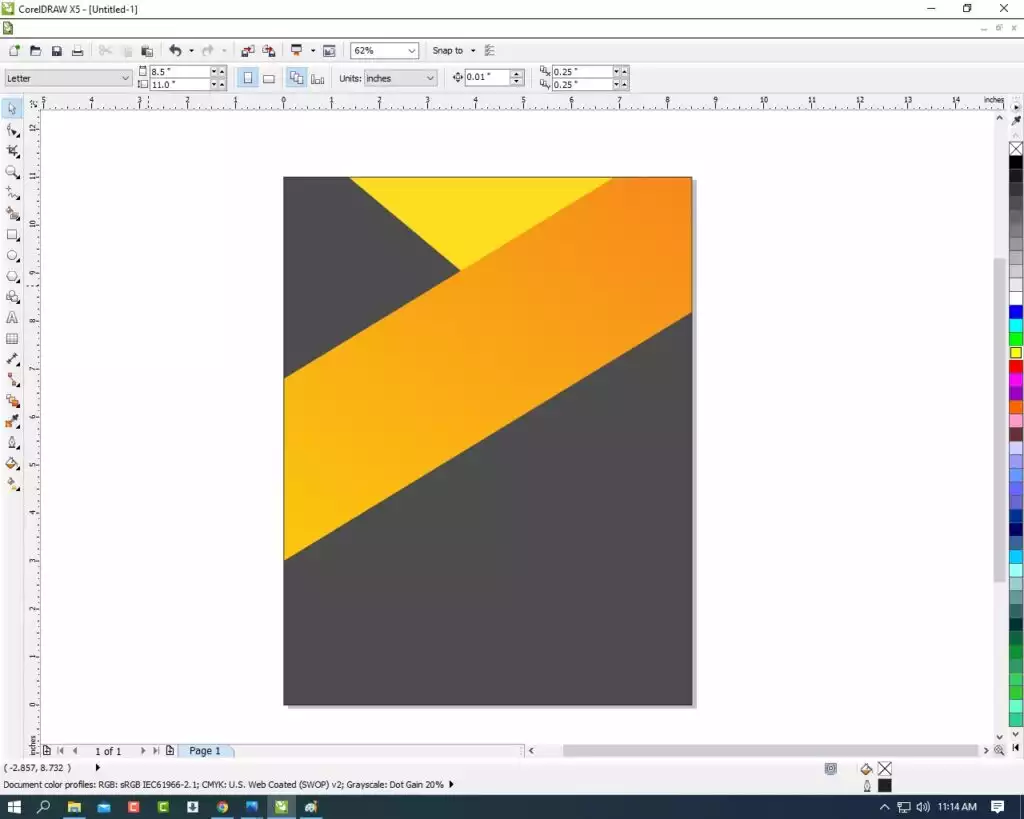Select the Pick tool in the toolbox
The image size is (1024, 819).
click(12, 109)
